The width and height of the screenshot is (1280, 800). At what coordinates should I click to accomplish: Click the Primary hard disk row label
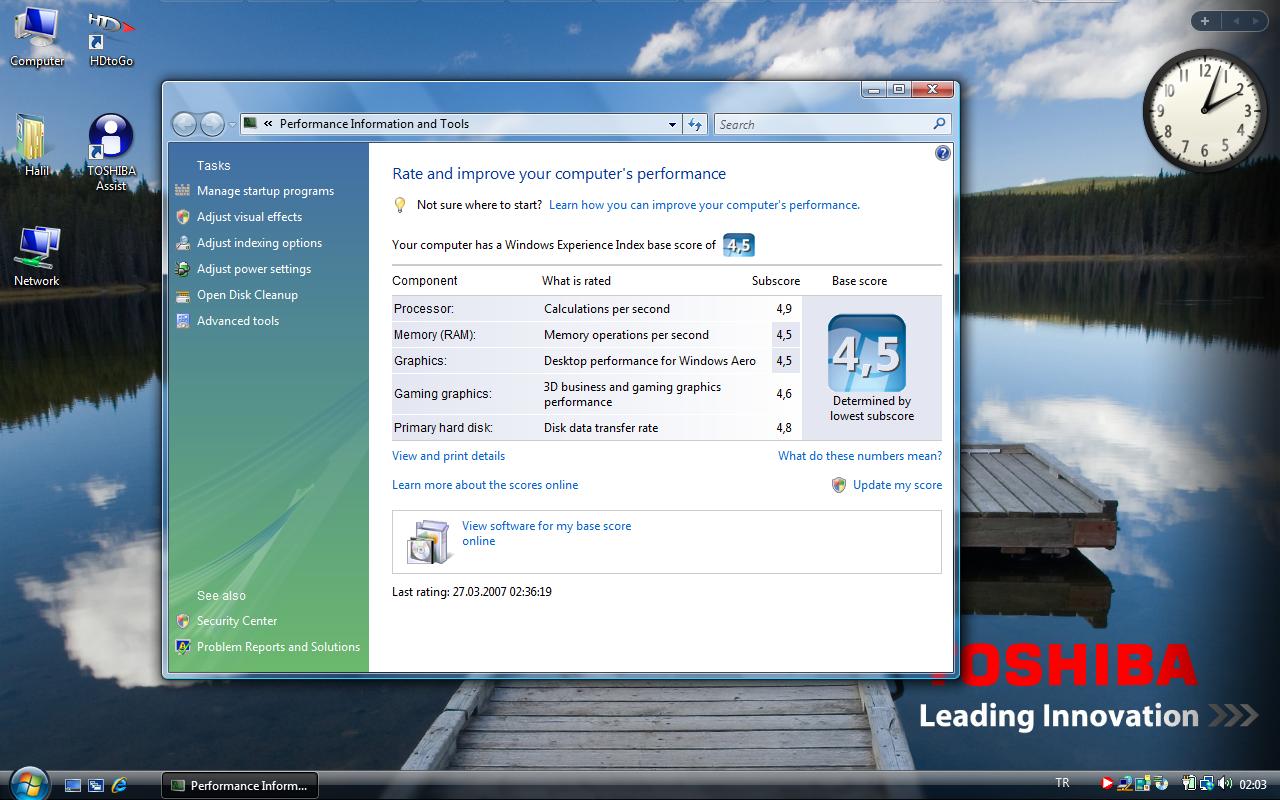[x=443, y=428]
